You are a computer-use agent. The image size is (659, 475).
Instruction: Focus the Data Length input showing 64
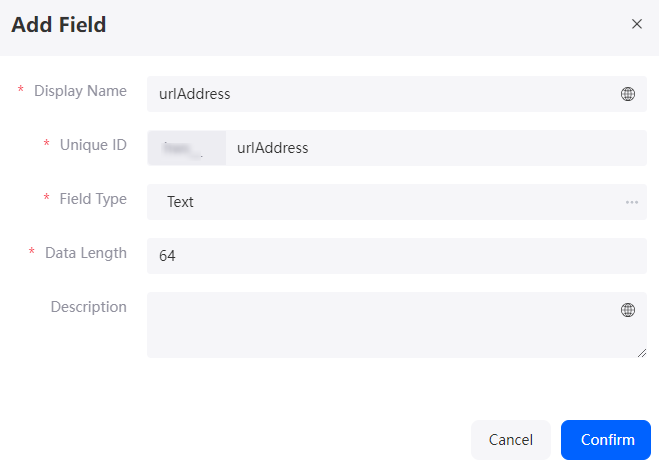pos(397,256)
